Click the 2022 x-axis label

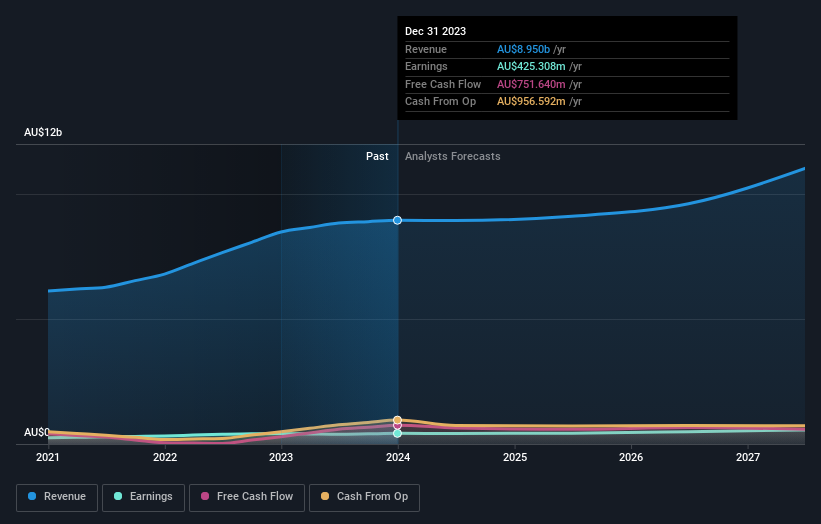[165, 457]
